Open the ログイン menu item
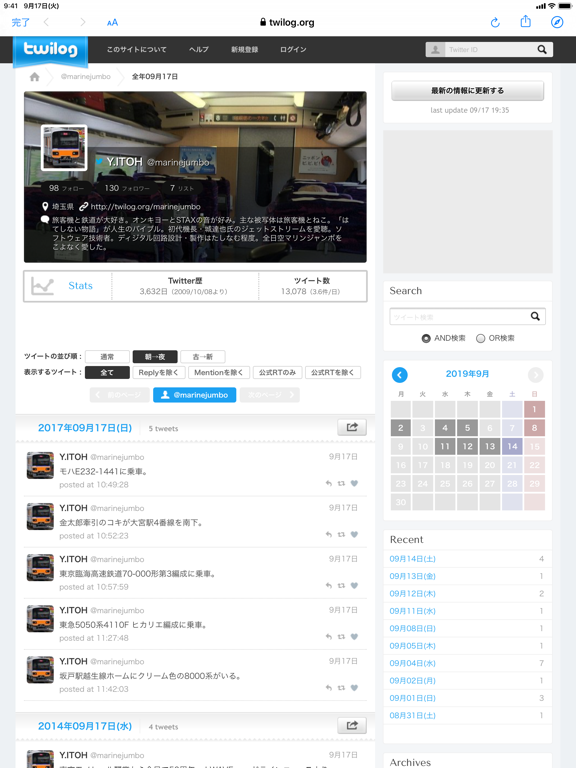Viewport: 576px width, 768px height. [293, 49]
